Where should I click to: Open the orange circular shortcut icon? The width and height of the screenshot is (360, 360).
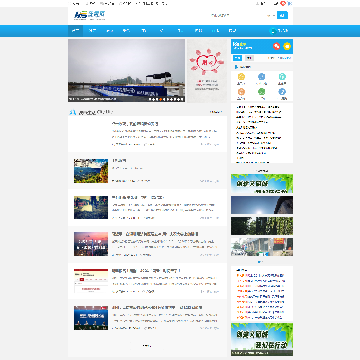tap(241, 92)
